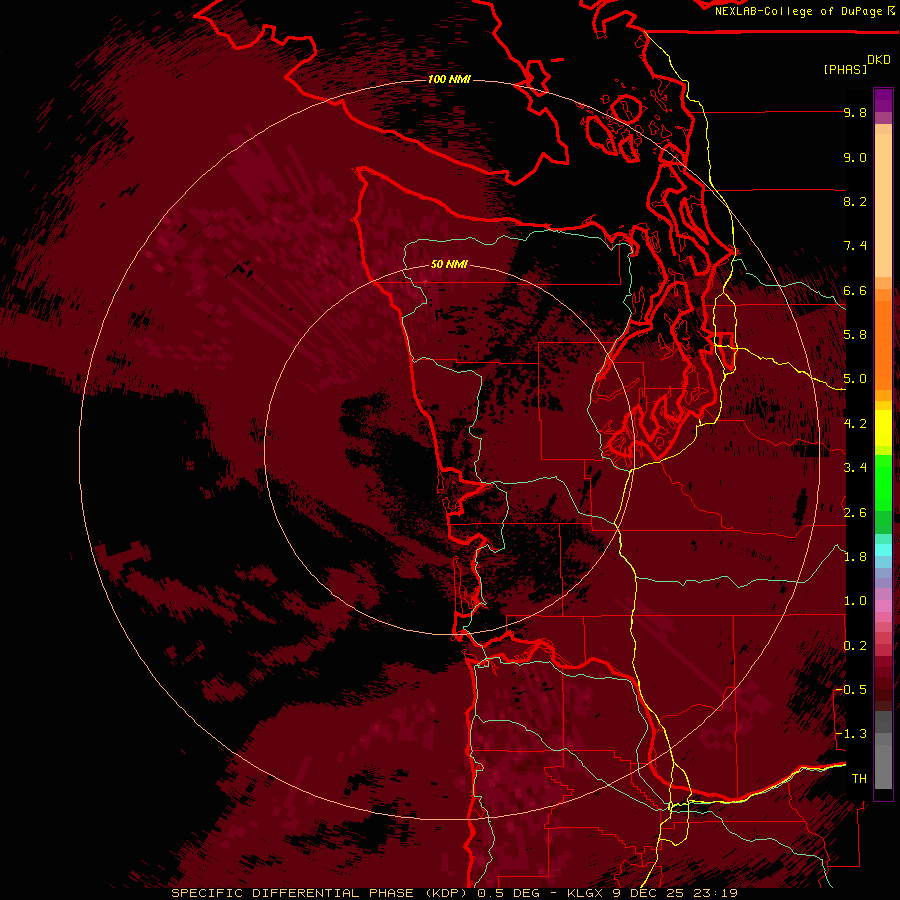Screen dimensions: 900x900
Task: Click the 7.4 value on color scale
Action: [x=855, y=246]
